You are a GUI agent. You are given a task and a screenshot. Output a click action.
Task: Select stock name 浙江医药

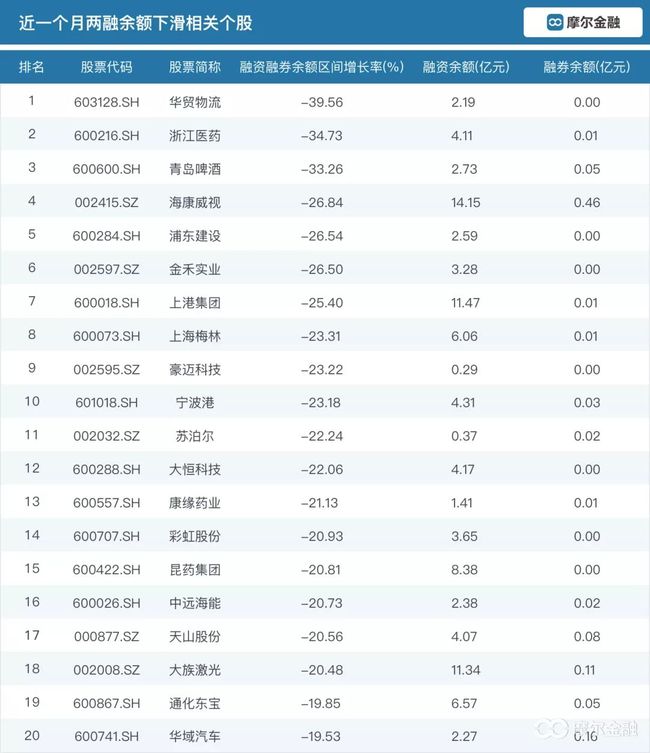pos(195,135)
